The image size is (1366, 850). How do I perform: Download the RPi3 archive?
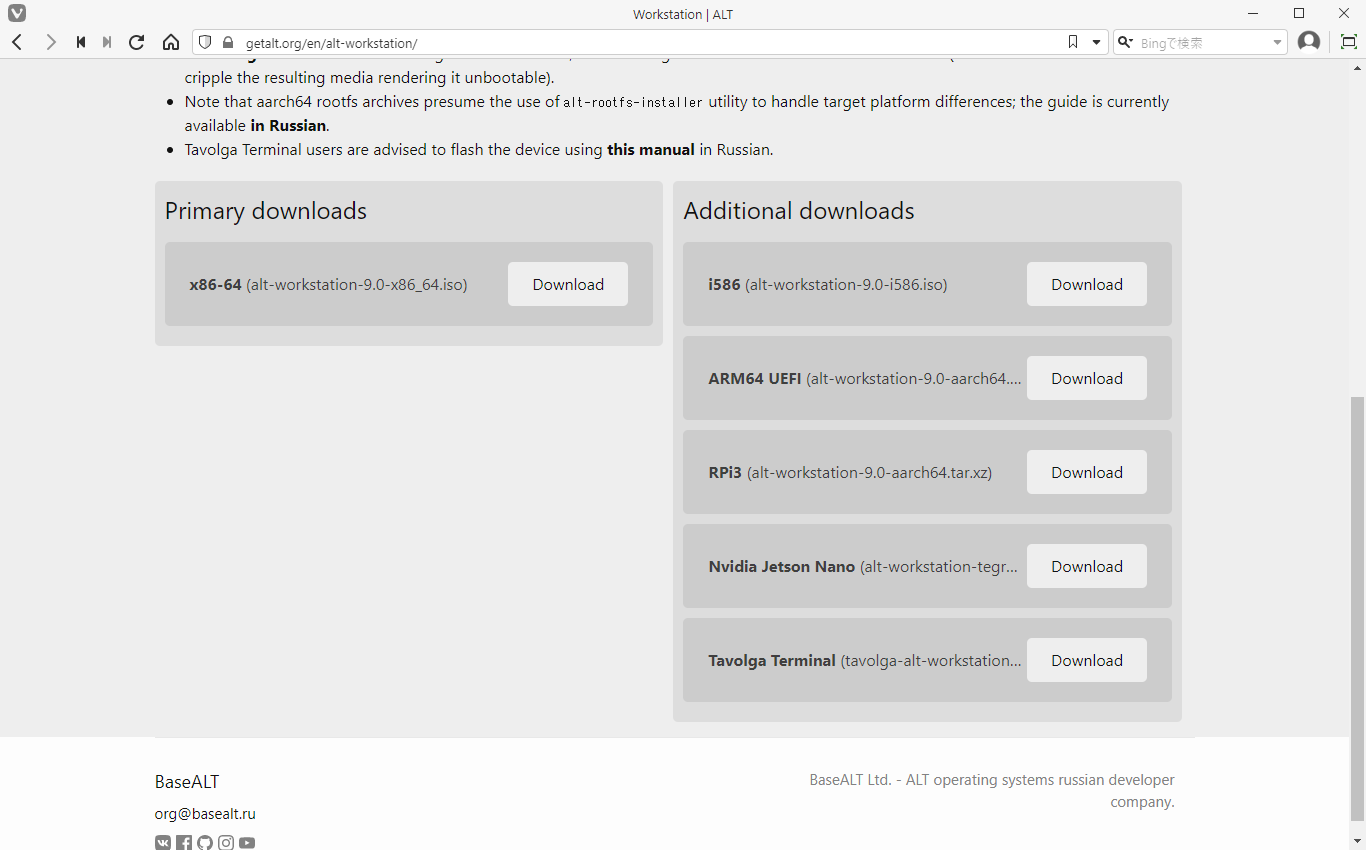(1087, 472)
